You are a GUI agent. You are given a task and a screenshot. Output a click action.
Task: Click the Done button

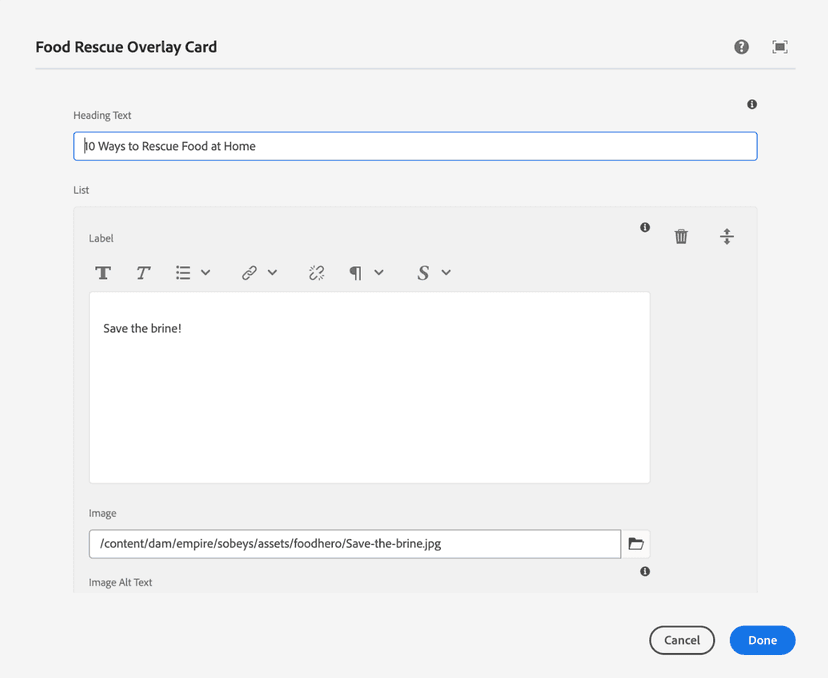[x=762, y=640]
